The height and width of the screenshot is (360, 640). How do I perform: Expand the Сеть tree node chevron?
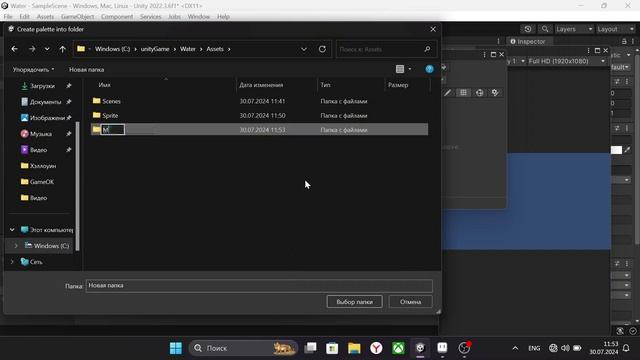pyautogui.click(x=12, y=262)
